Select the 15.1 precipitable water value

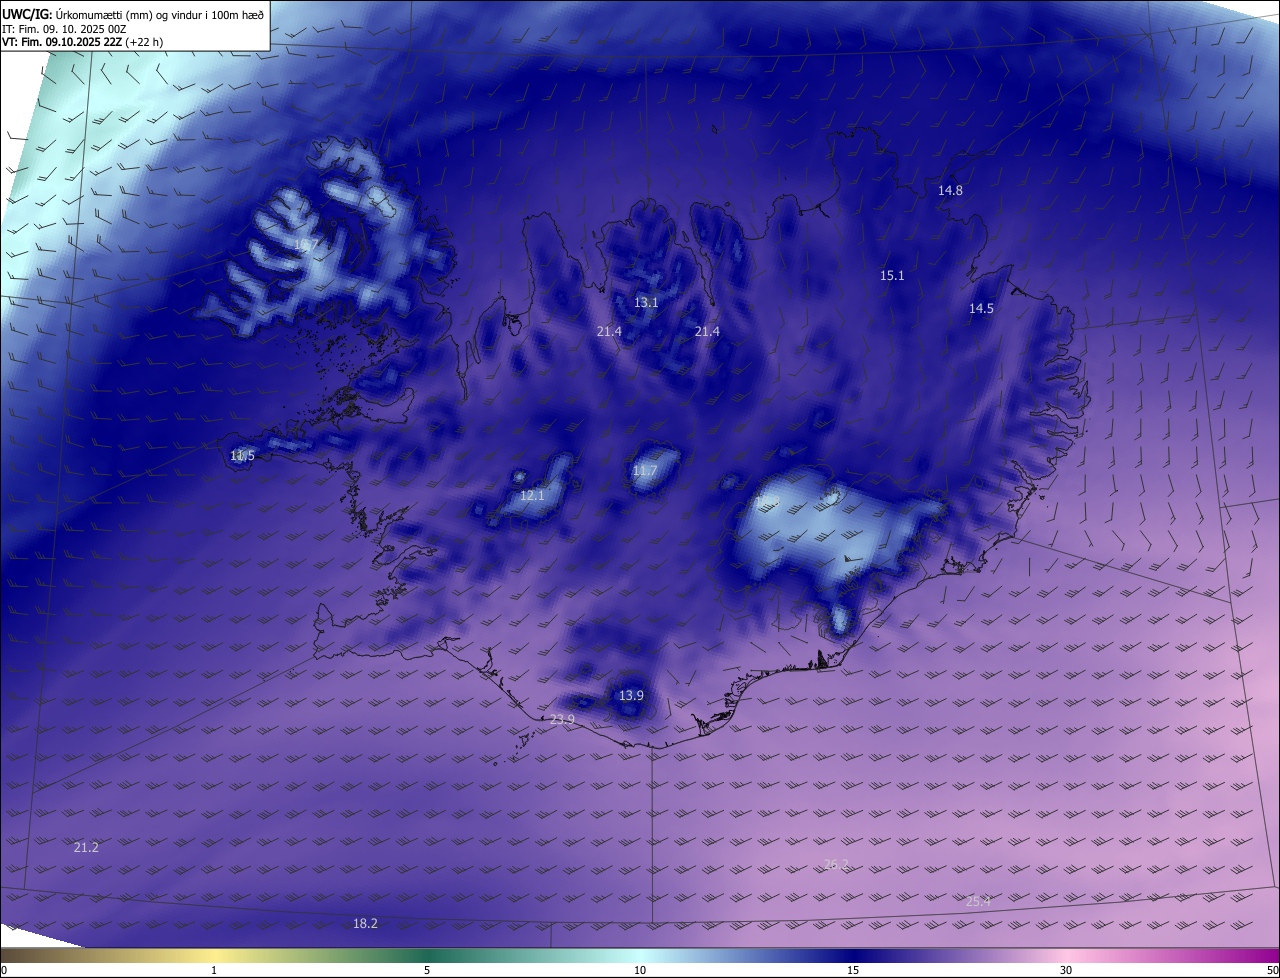892,276
